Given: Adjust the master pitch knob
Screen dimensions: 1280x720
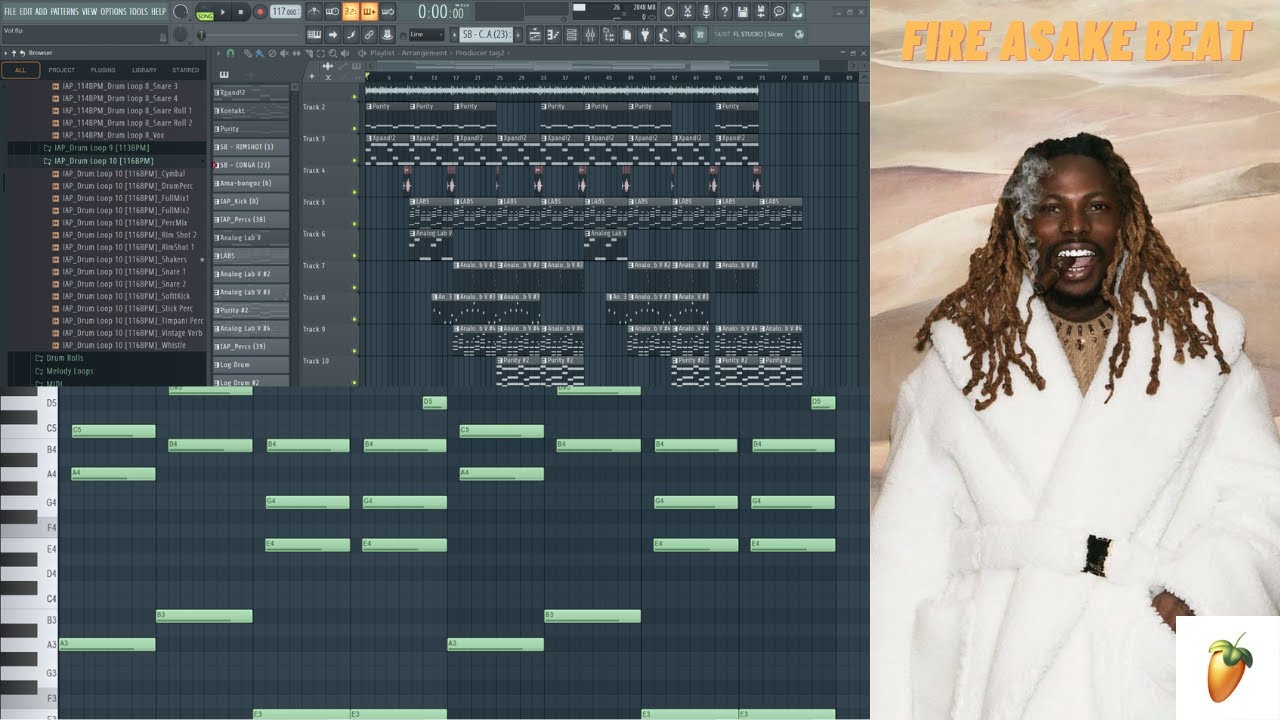Looking at the screenshot, I should pos(180,34).
